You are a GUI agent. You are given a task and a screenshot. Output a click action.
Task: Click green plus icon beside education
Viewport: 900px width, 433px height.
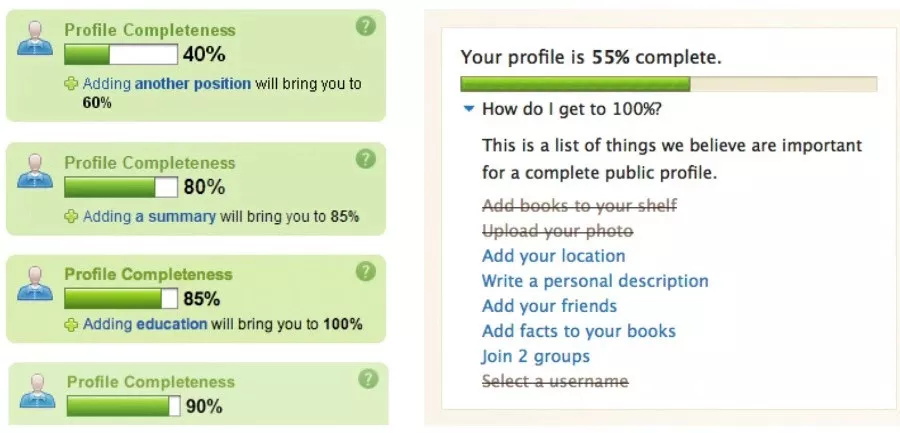(71, 324)
